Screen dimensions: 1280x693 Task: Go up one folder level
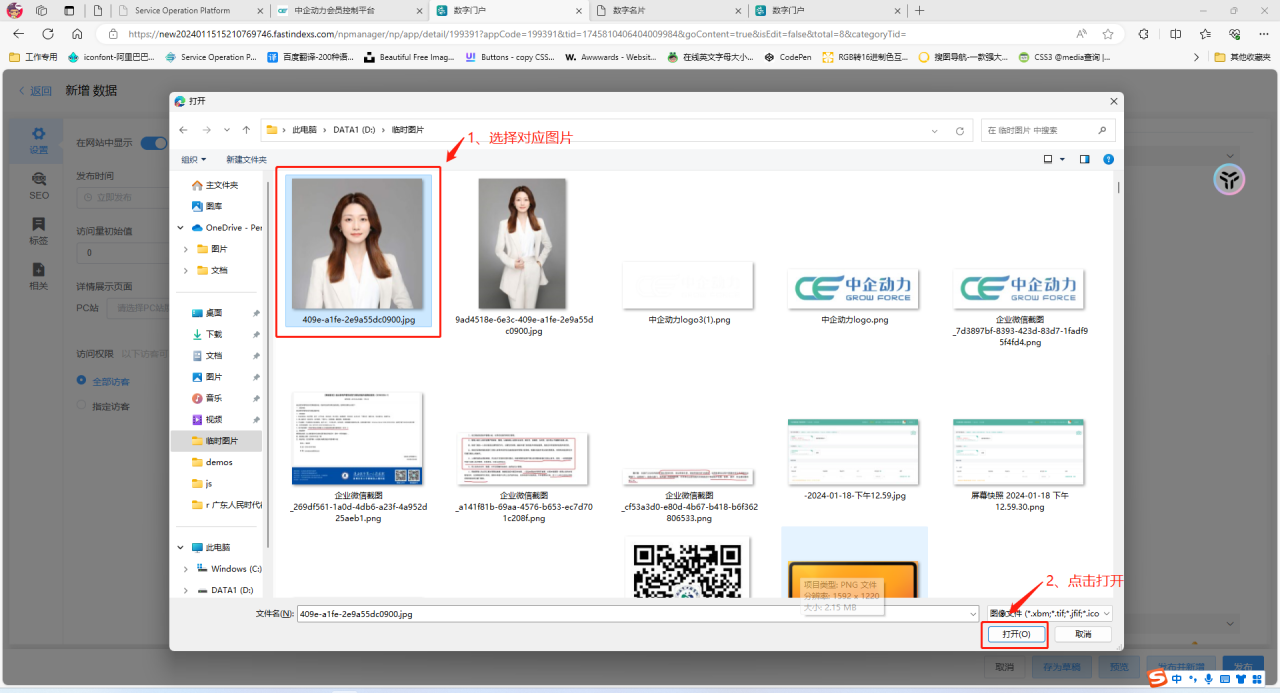tap(246, 130)
